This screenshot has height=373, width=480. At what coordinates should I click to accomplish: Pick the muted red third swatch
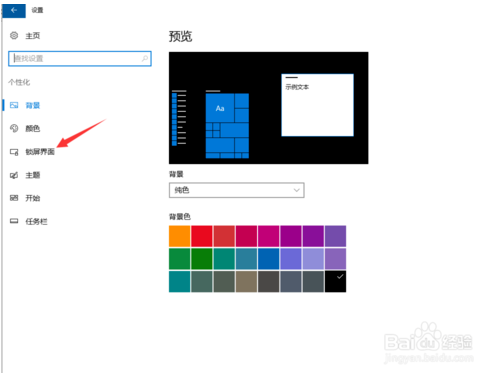click(x=224, y=236)
